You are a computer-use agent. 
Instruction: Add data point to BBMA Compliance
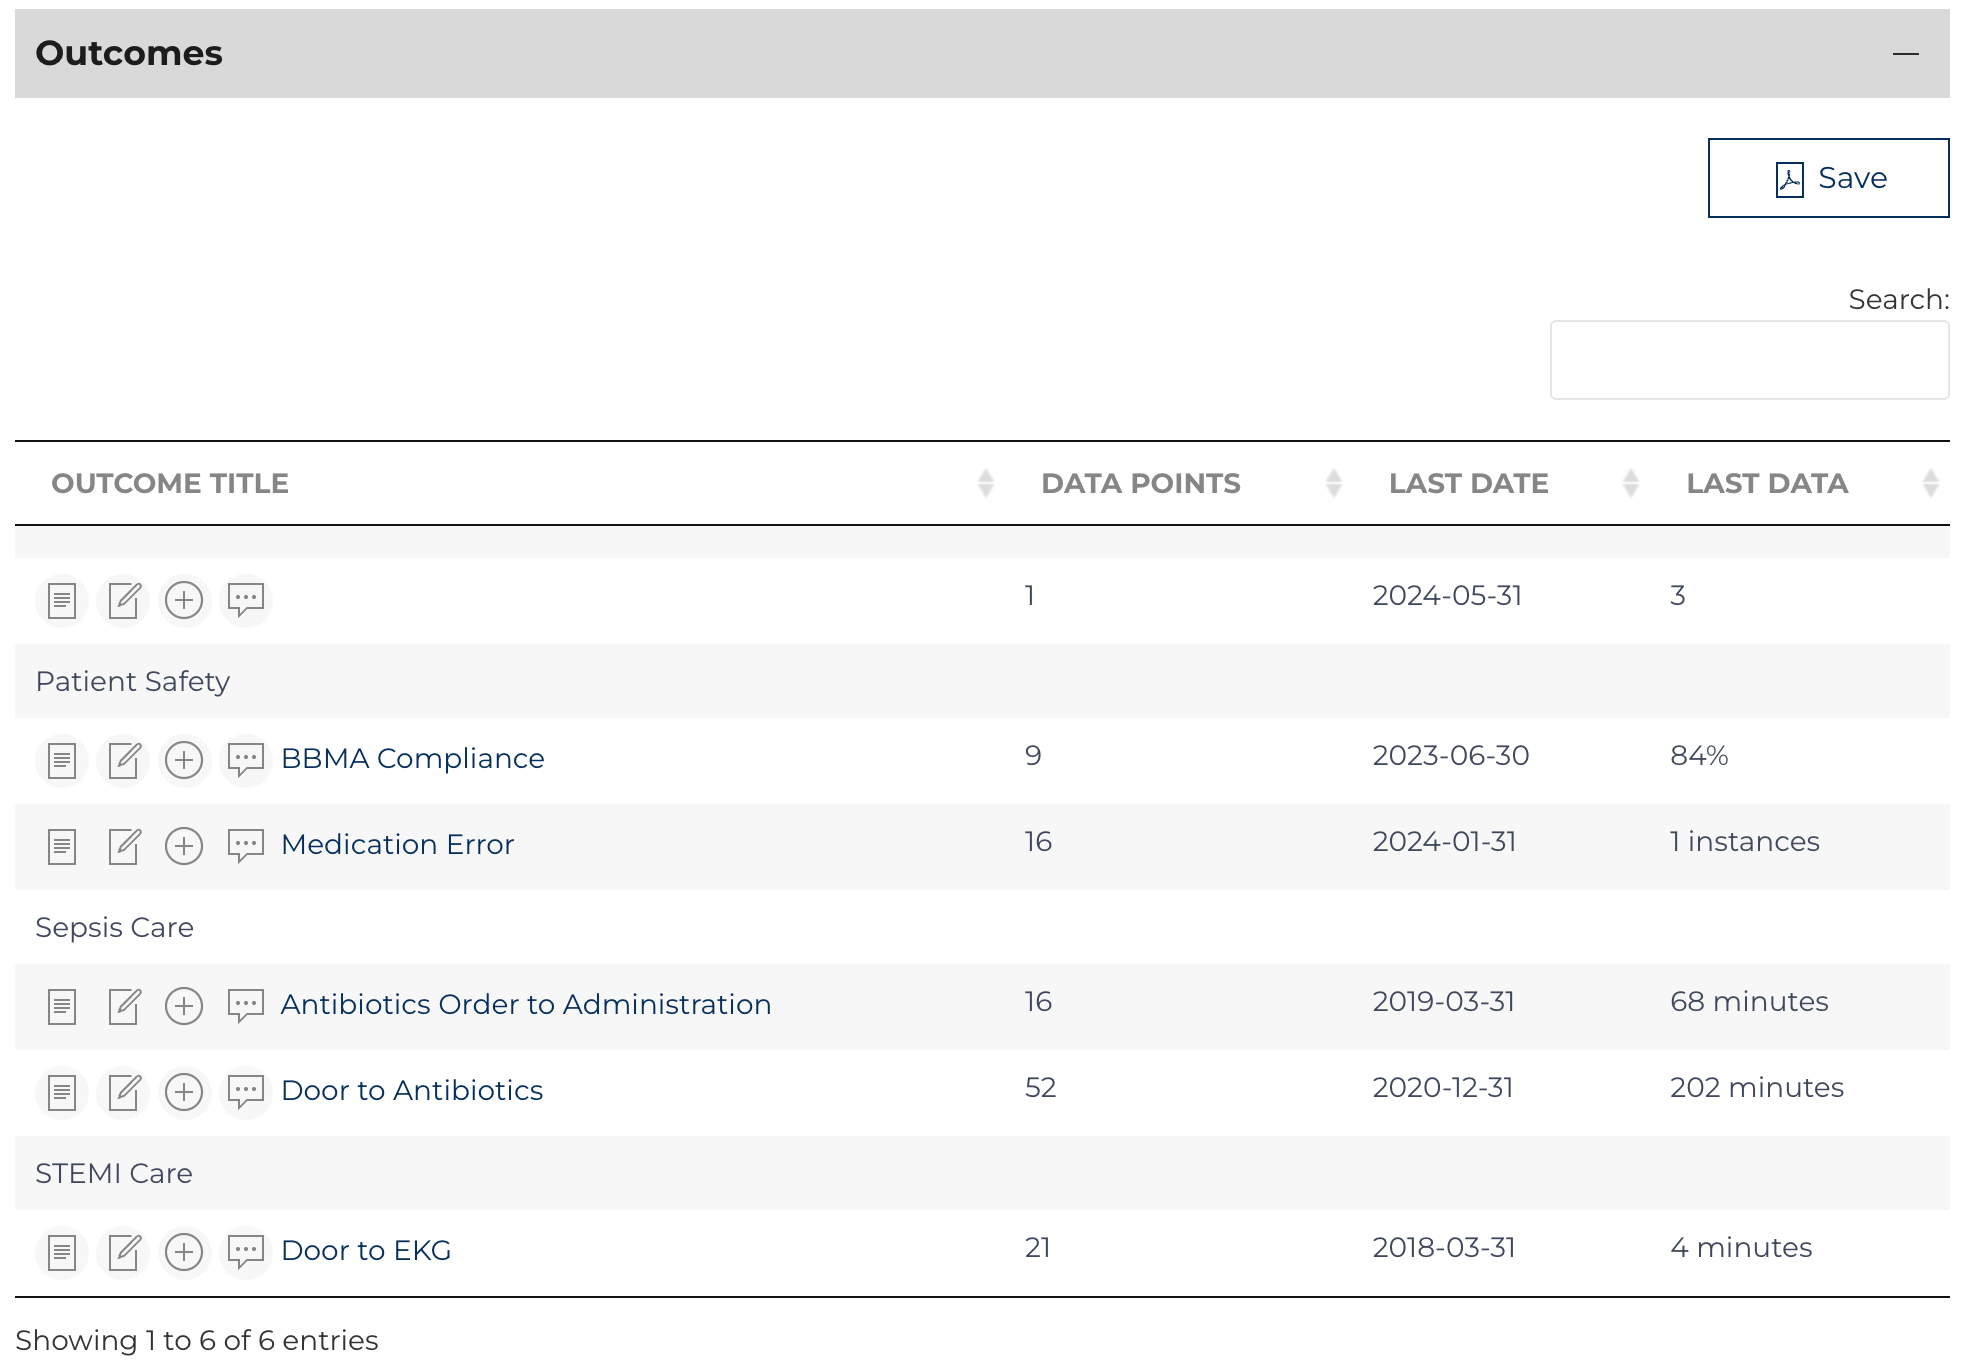[x=184, y=761]
